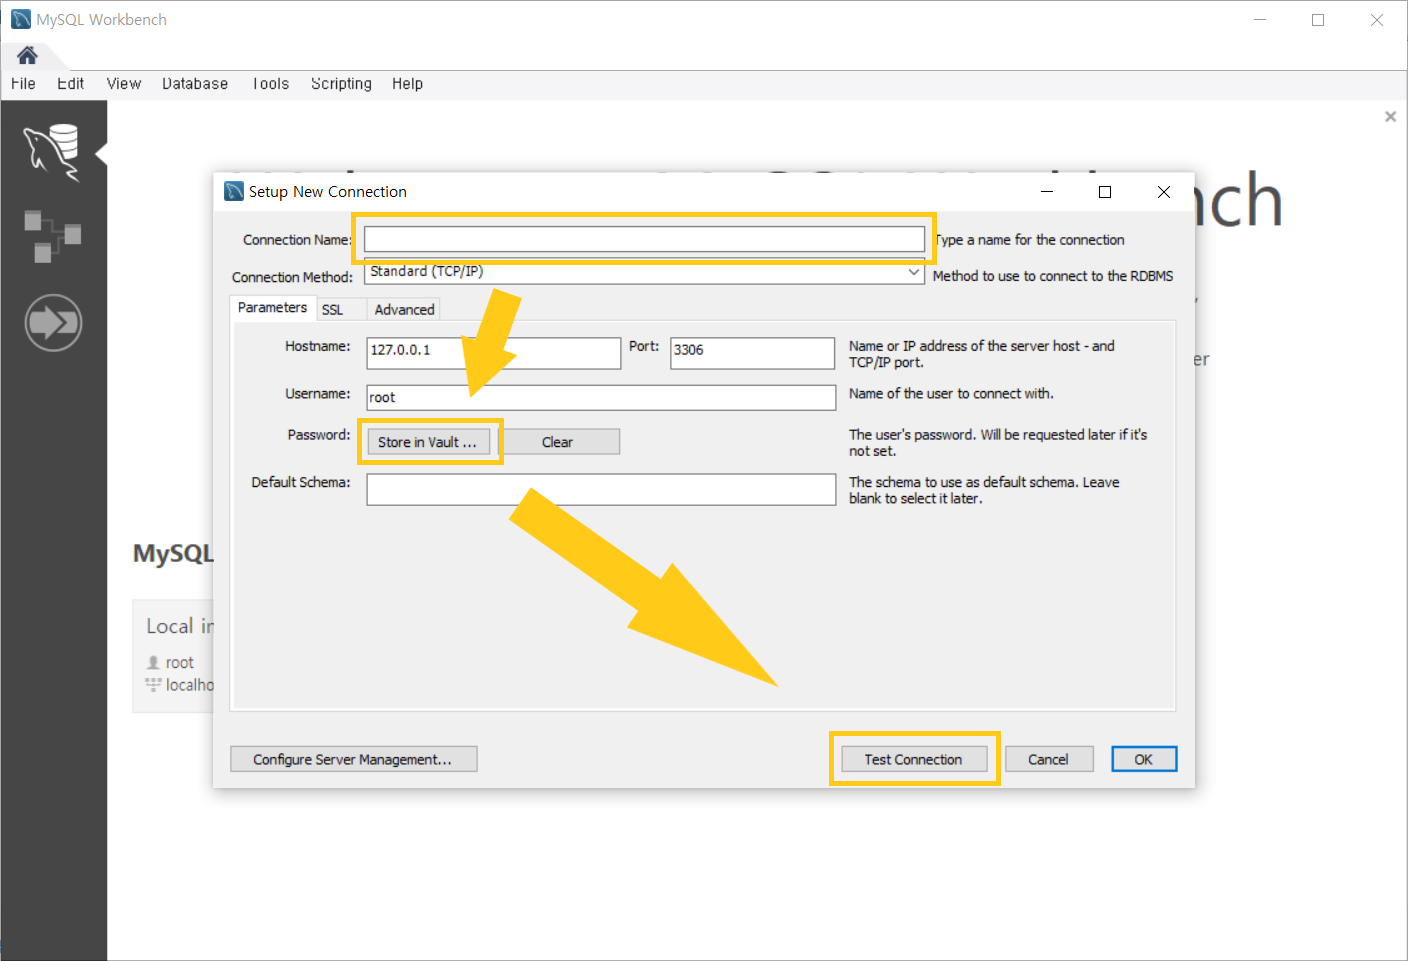Open the Local instance connection tile
This screenshot has height=961, width=1408.
point(173,656)
